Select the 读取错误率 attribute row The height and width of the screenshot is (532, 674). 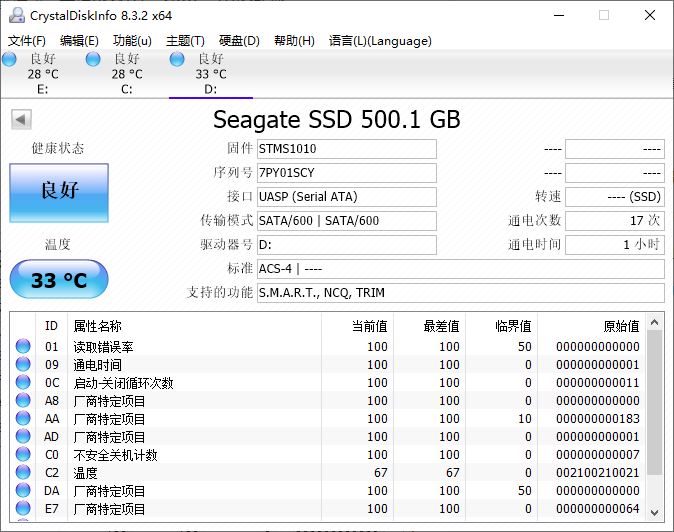328,346
